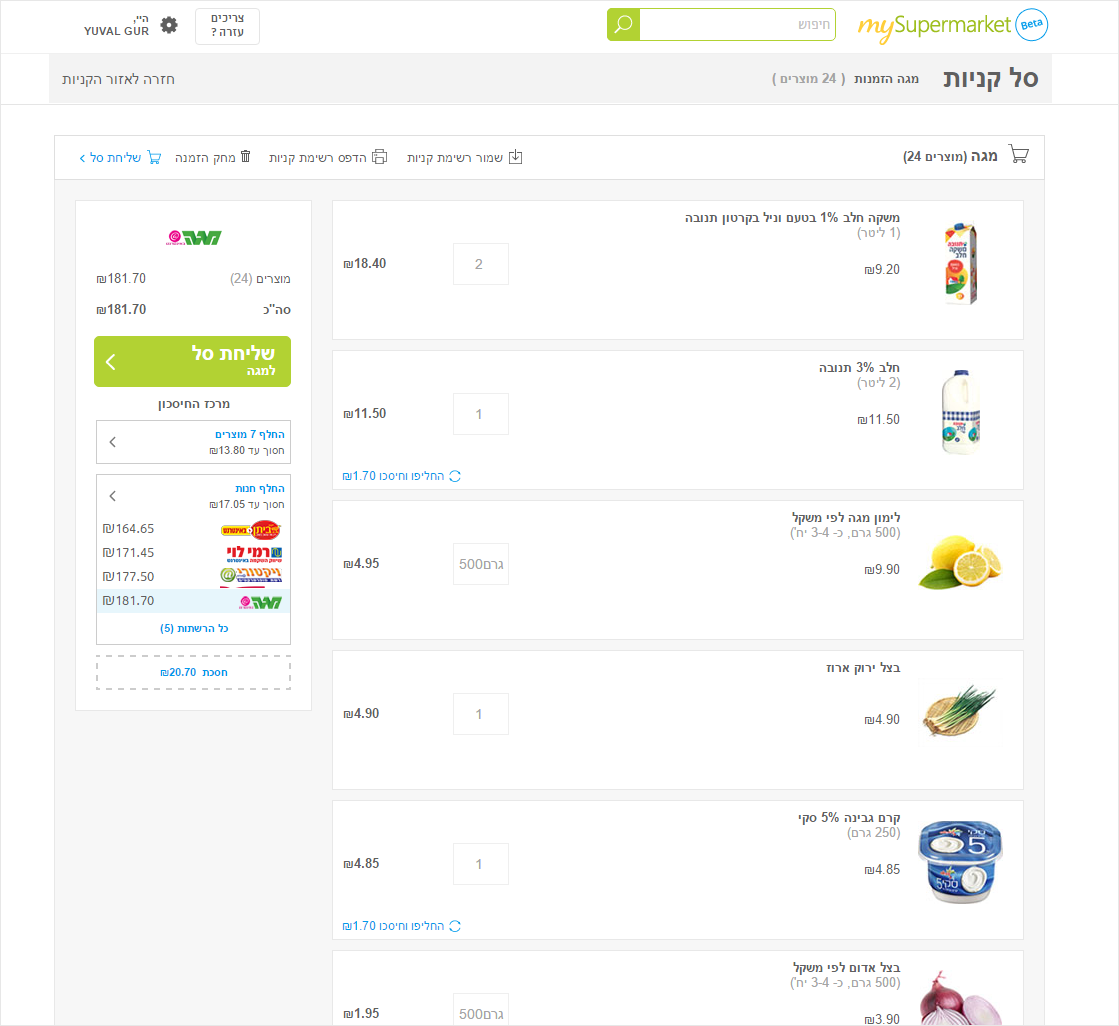Viewport: 1119px width, 1026px height.
Task: Expand the החלף חנות arrow
Action: tap(113, 496)
